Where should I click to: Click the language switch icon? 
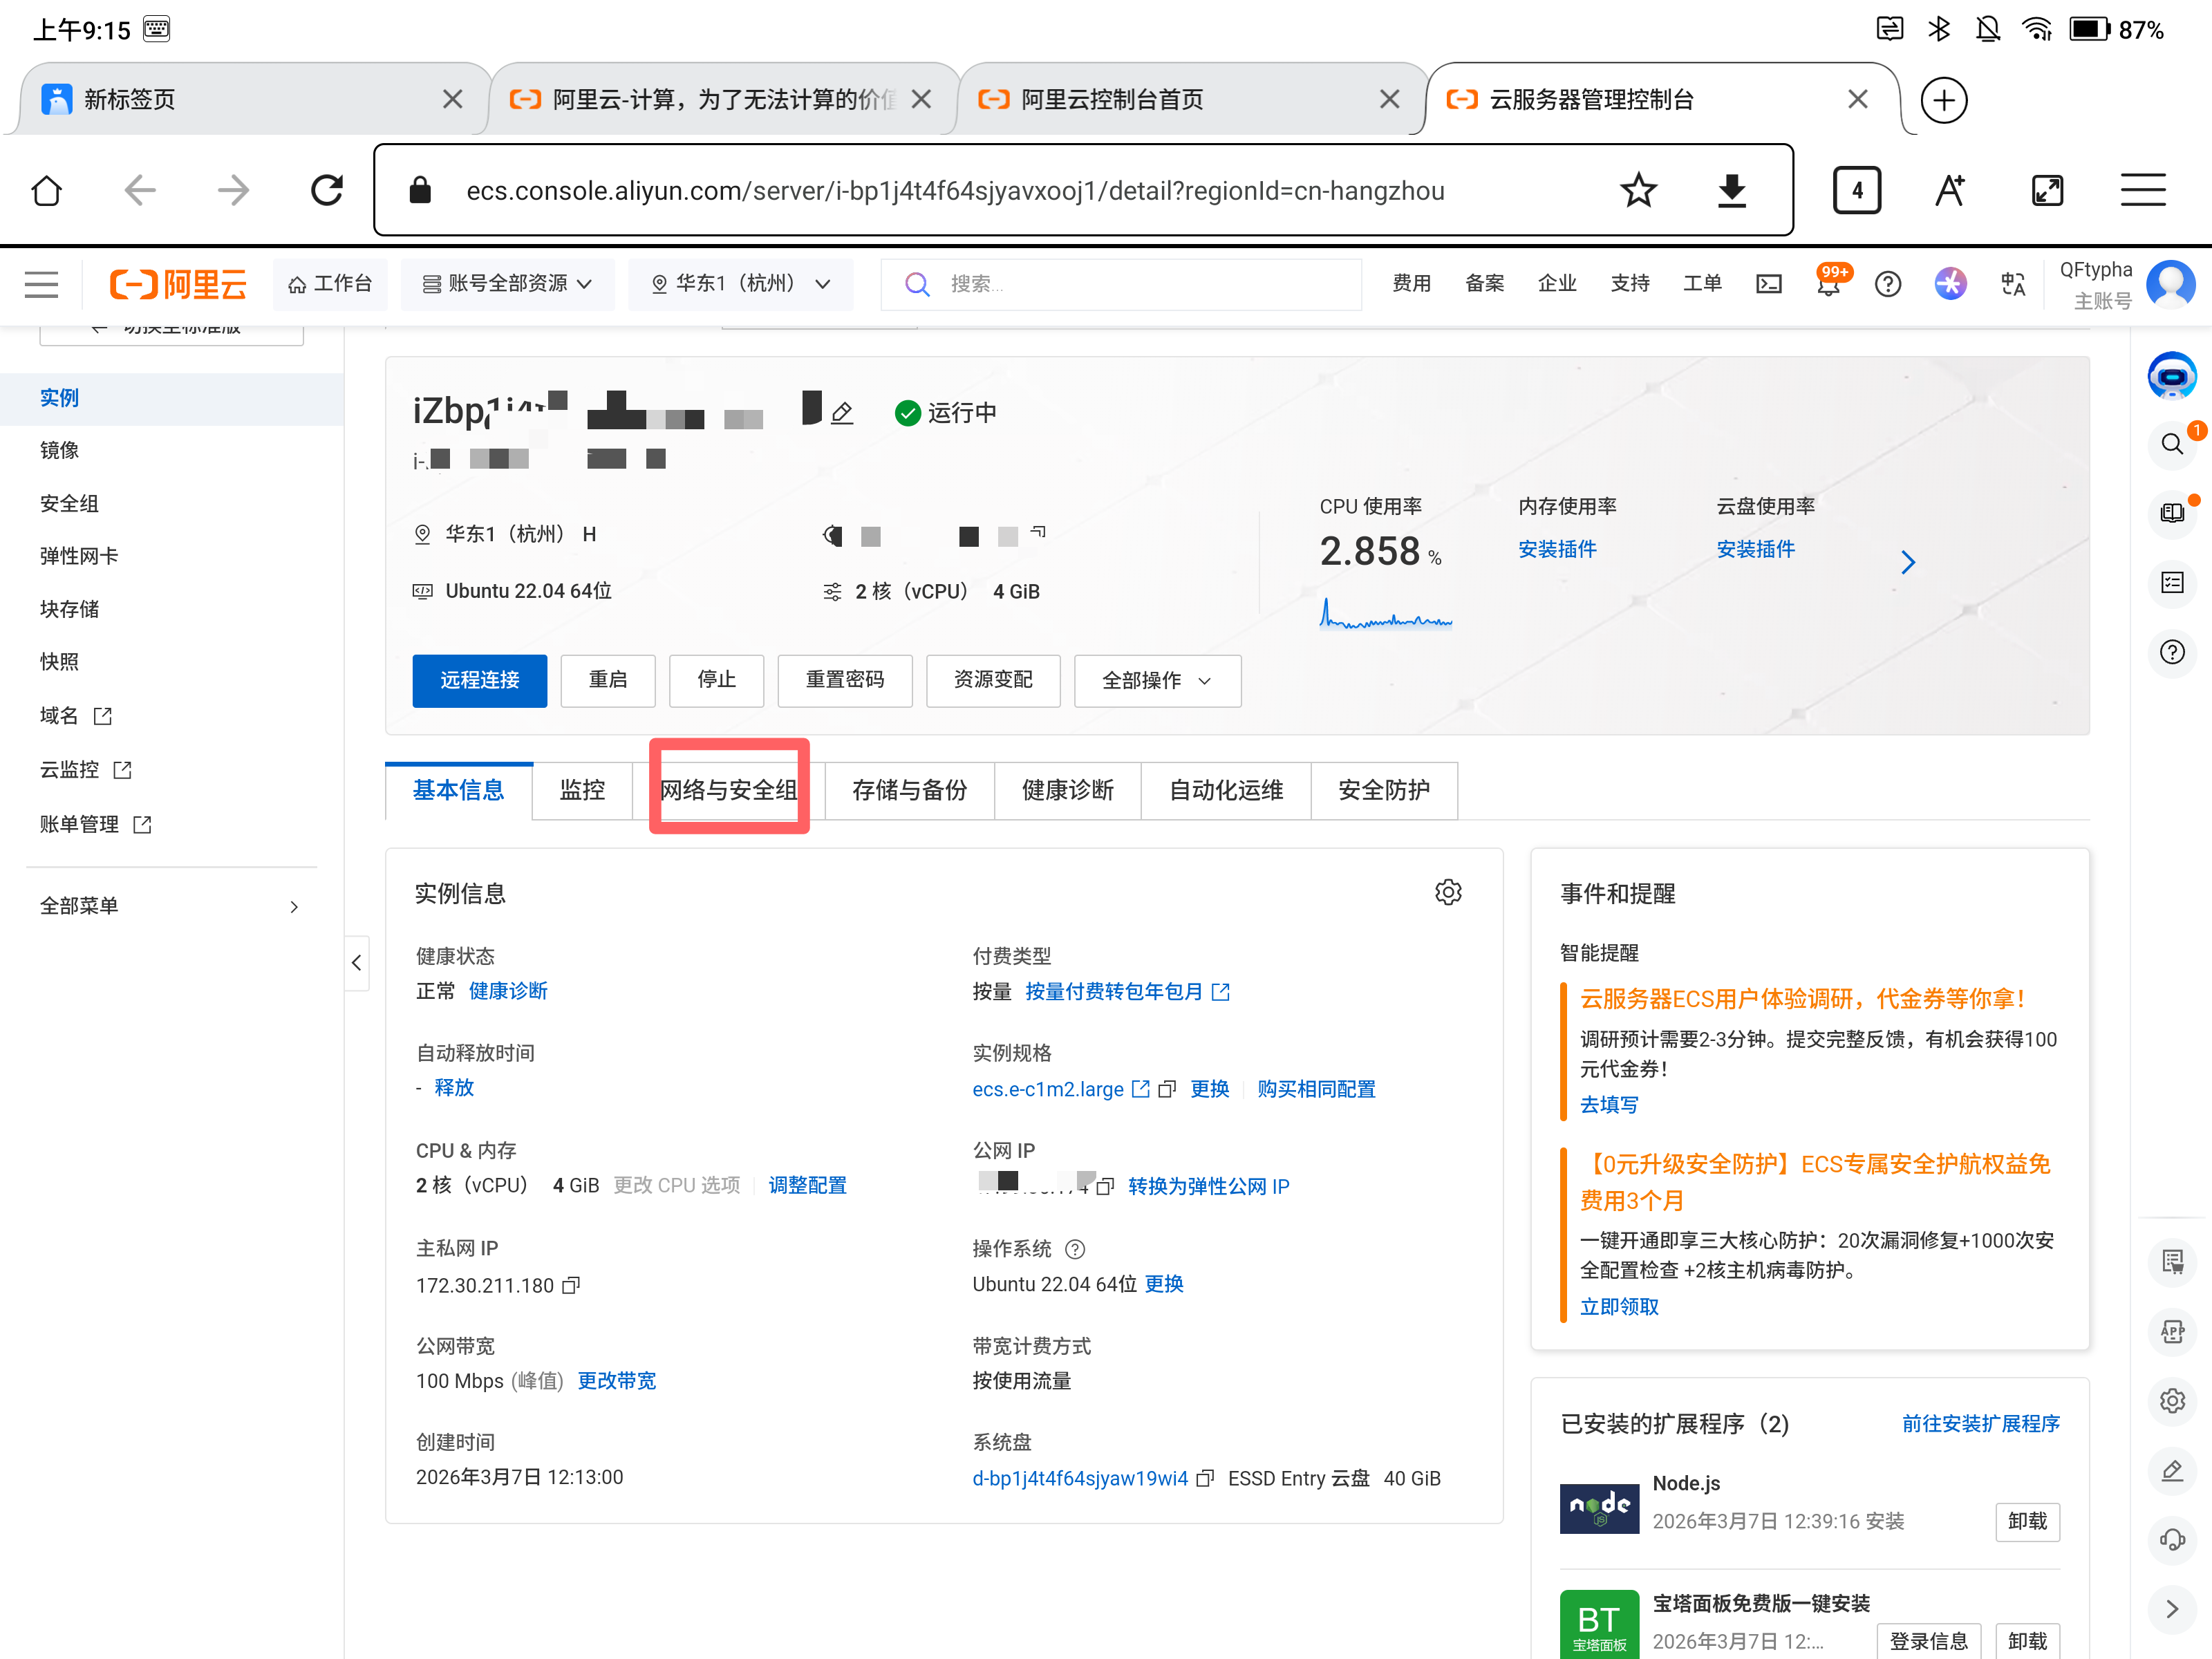click(x=2013, y=284)
